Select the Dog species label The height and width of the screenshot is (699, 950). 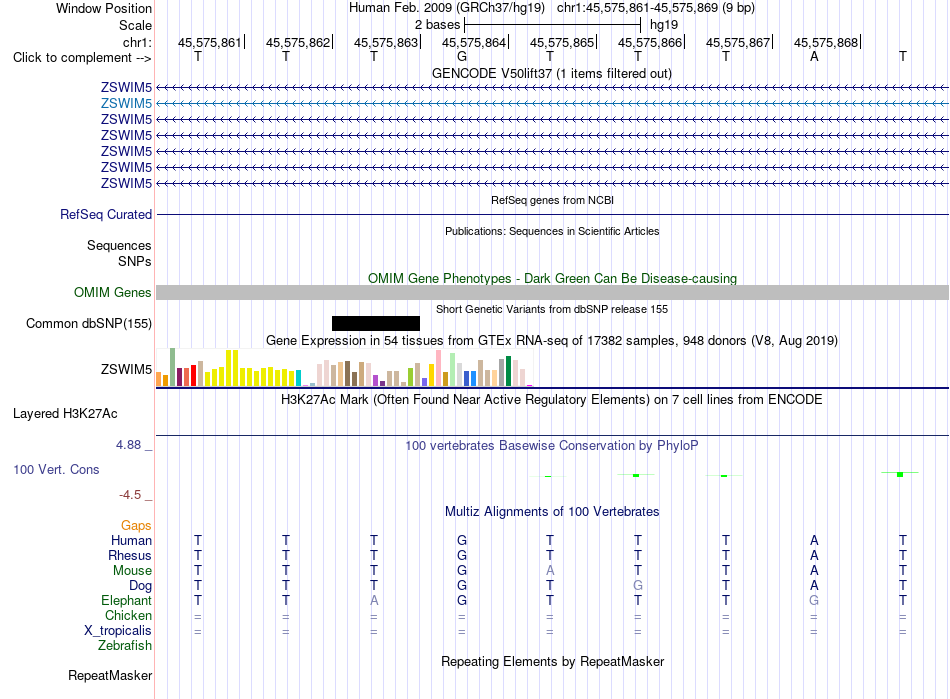point(140,586)
